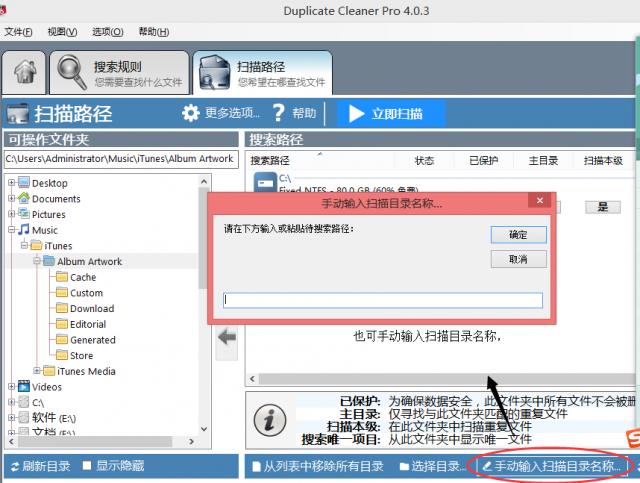
Task: Click 确定 in the dialog
Action: (518, 235)
